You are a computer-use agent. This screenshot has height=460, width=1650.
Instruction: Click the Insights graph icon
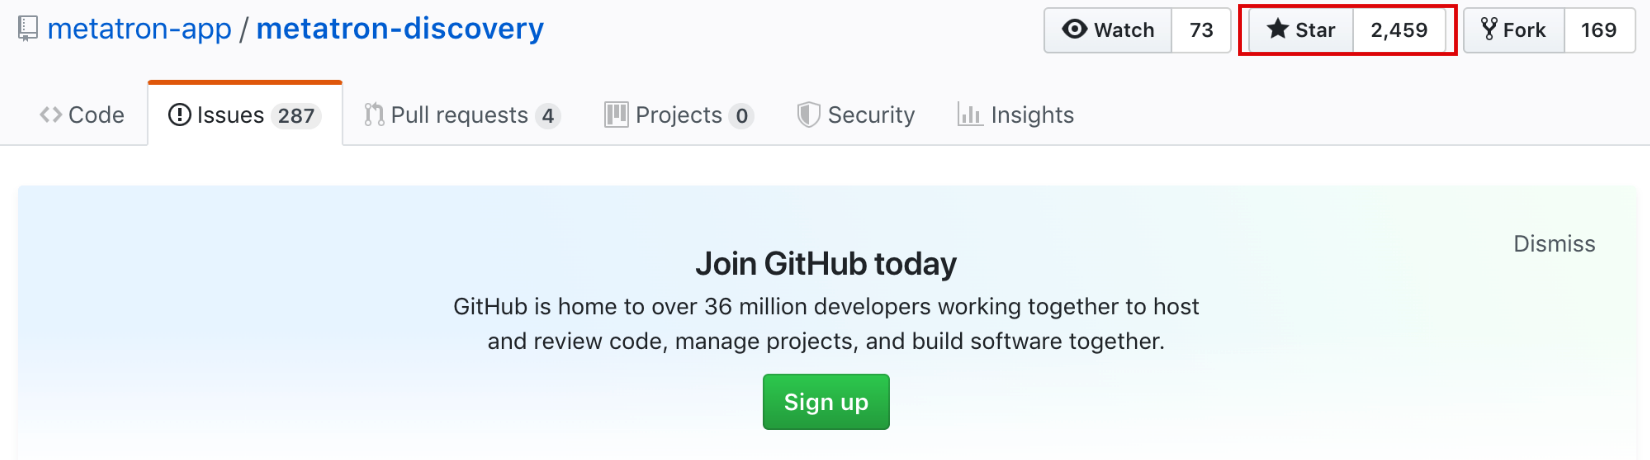[969, 115]
